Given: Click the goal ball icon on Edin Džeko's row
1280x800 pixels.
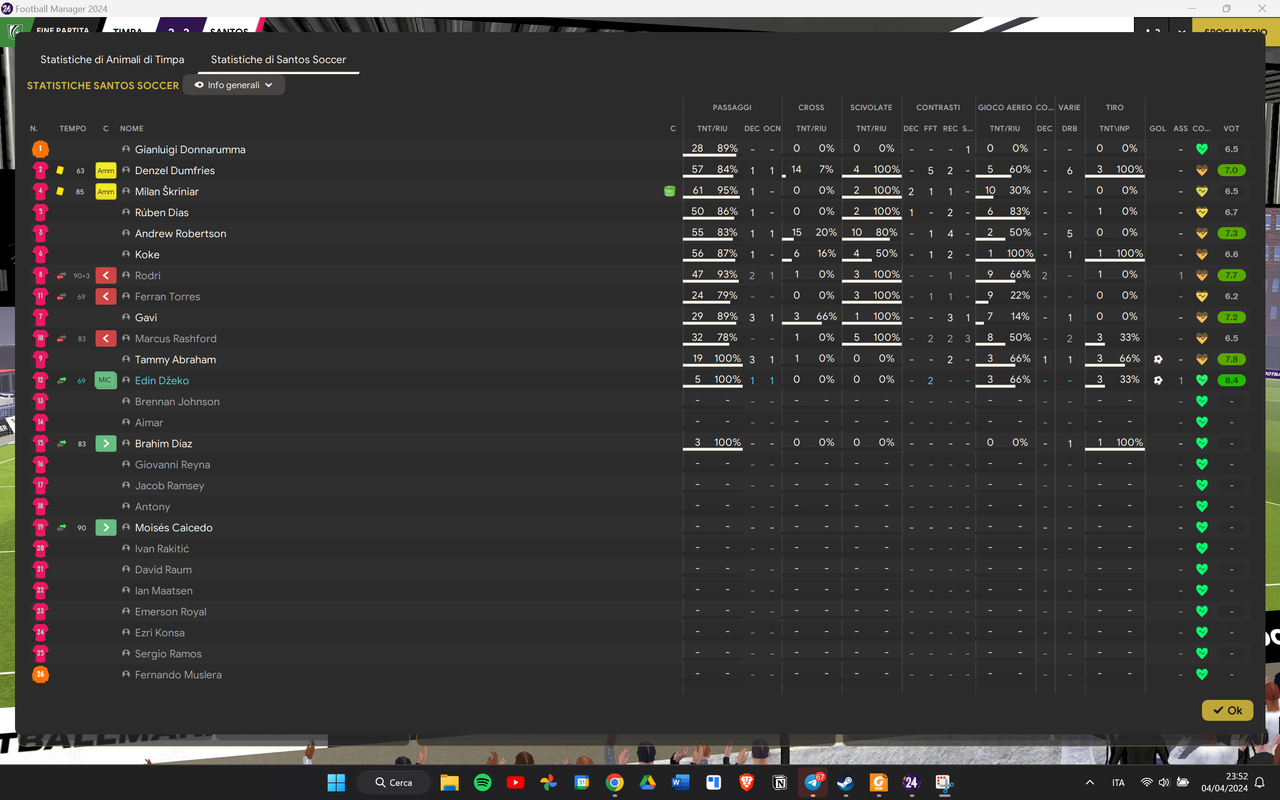Looking at the screenshot, I should click(1158, 380).
